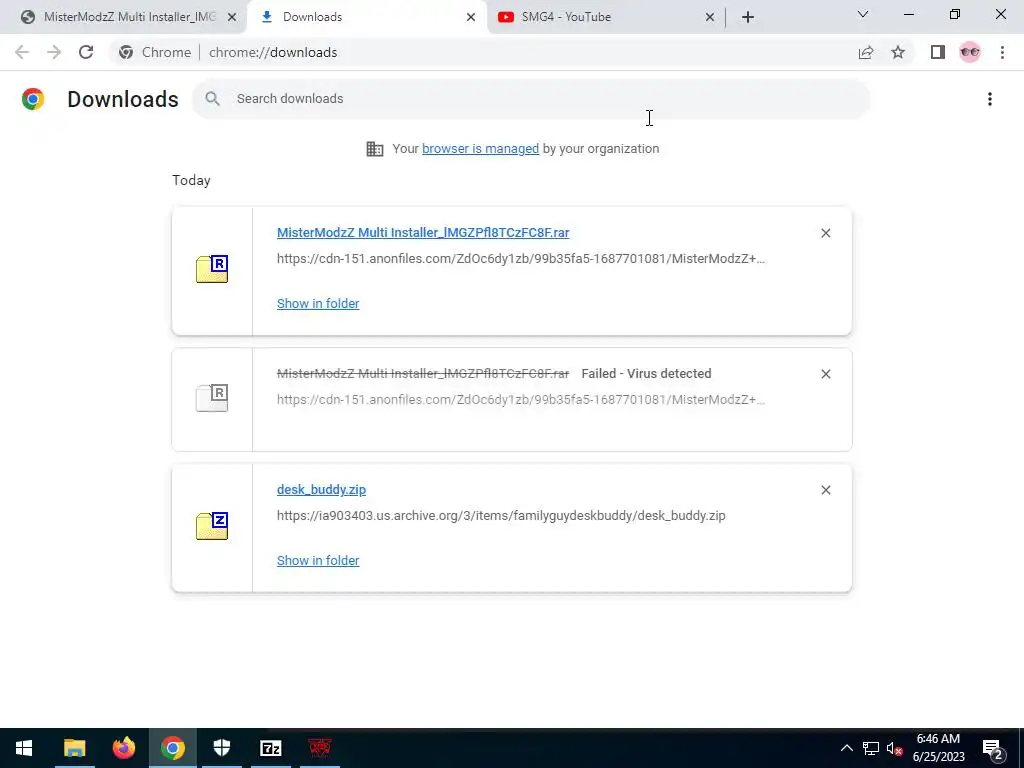The height and width of the screenshot is (768, 1024).
Task: Show the MisterModzZ rar file in folder
Action: coord(318,304)
